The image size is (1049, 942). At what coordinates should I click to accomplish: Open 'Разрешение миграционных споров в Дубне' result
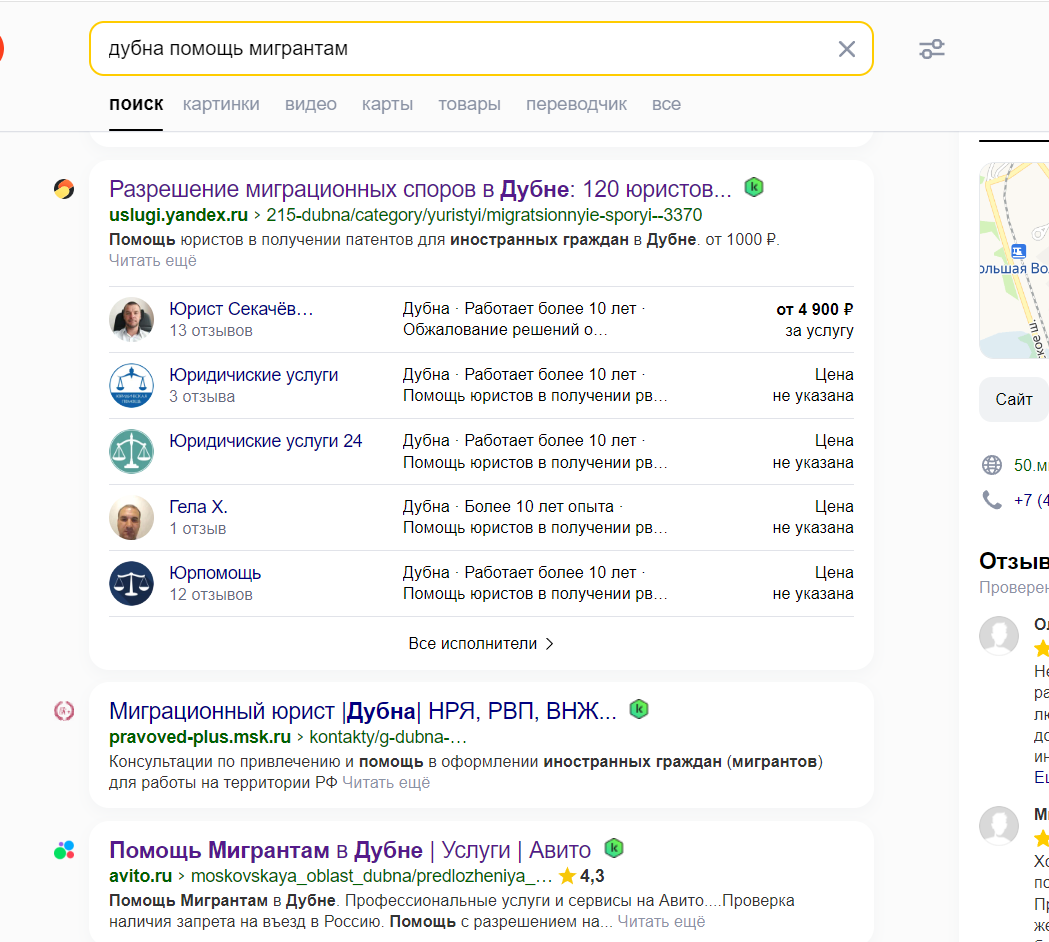(420, 189)
